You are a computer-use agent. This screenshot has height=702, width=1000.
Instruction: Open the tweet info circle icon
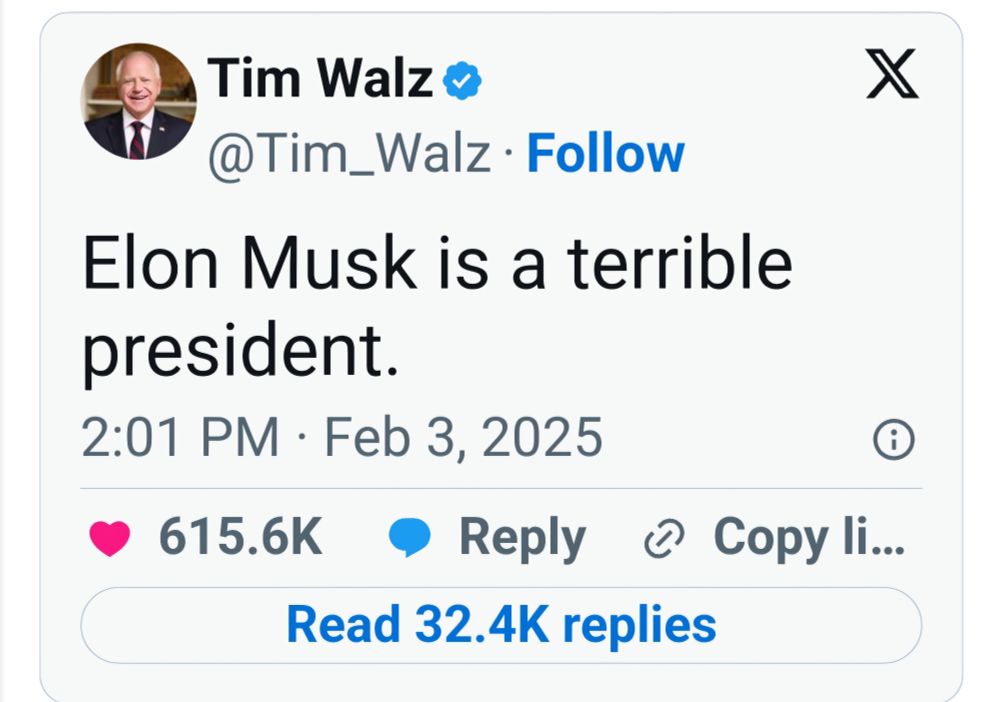[893, 439]
